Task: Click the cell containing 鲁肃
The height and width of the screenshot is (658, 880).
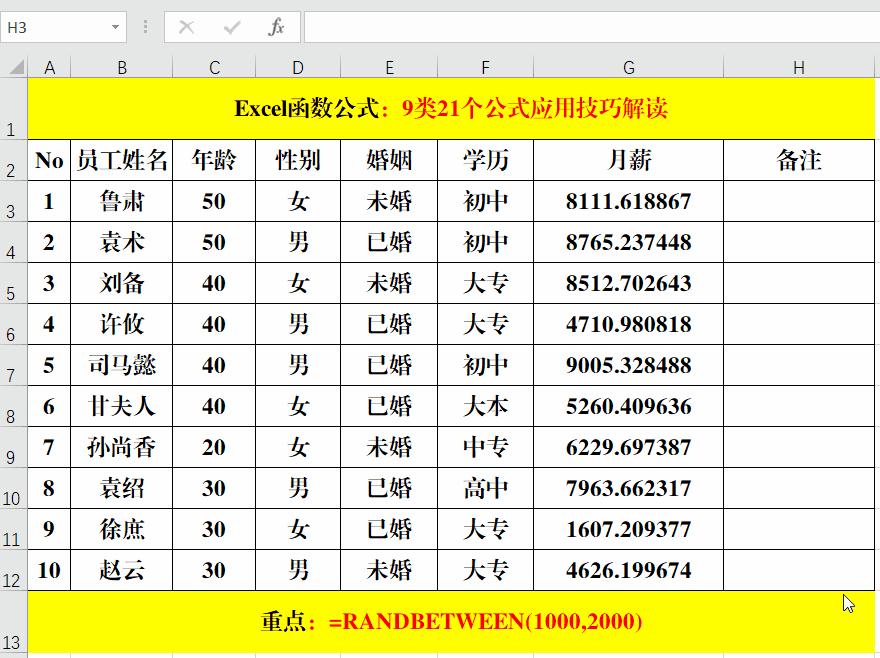Action: coord(122,201)
